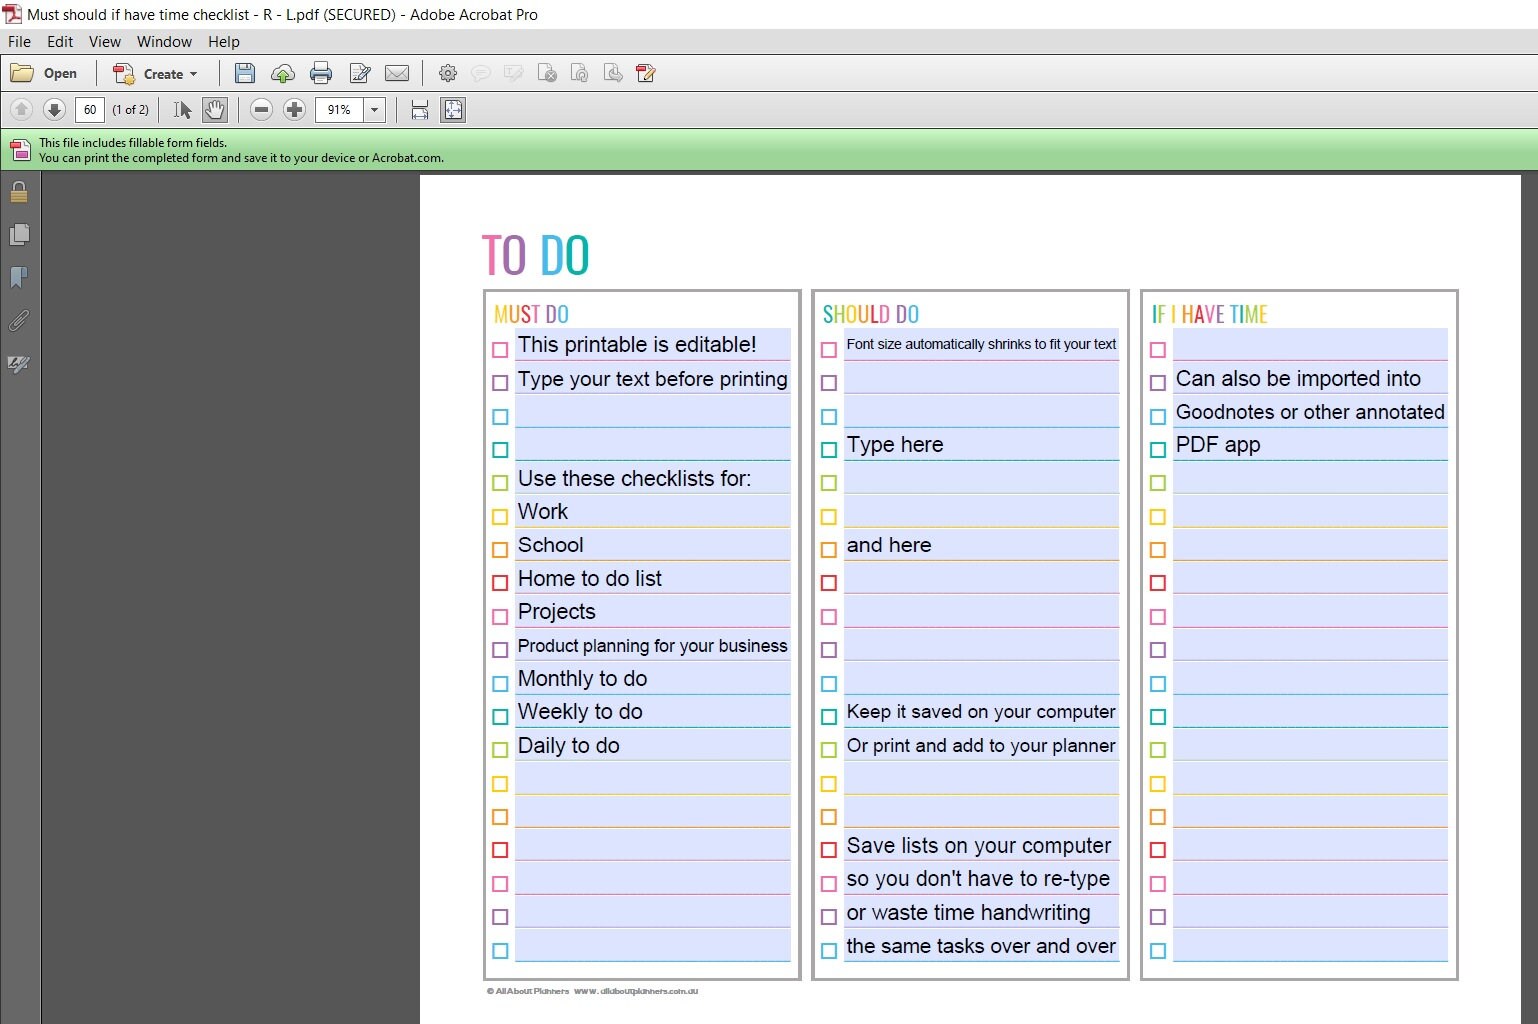The height and width of the screenshot is (1024, 1538).
Task: Open the Page Thumbnails panel
Action: click(20, 235)
